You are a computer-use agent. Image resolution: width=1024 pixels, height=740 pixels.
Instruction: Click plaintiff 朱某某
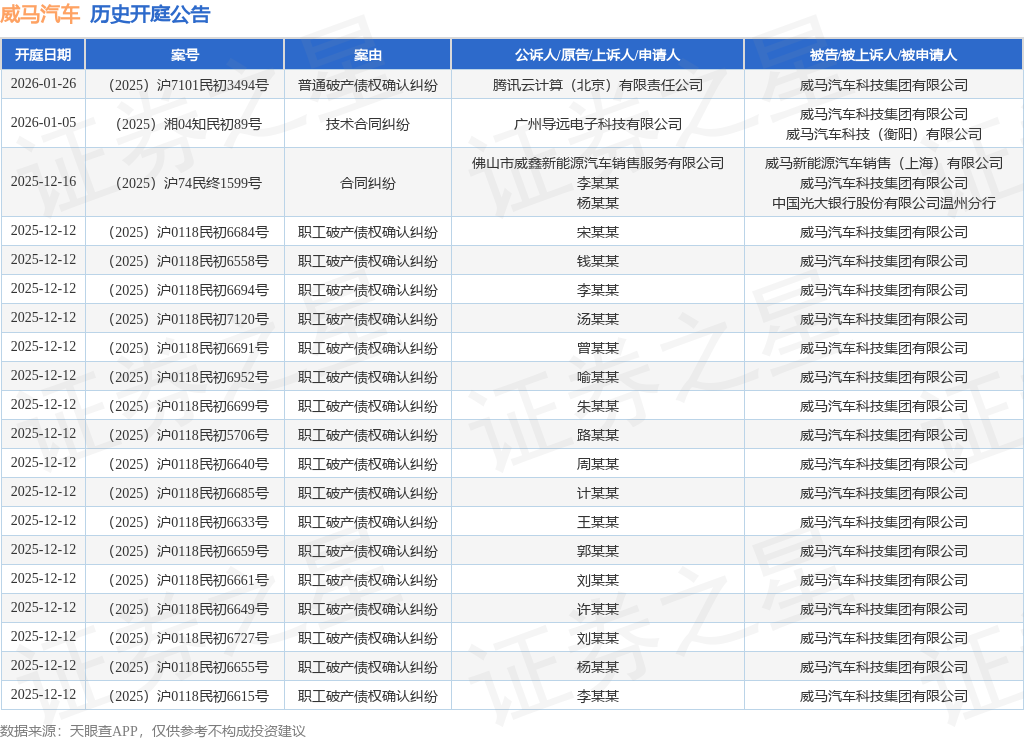pyautogui.click(x=598, y=406)
